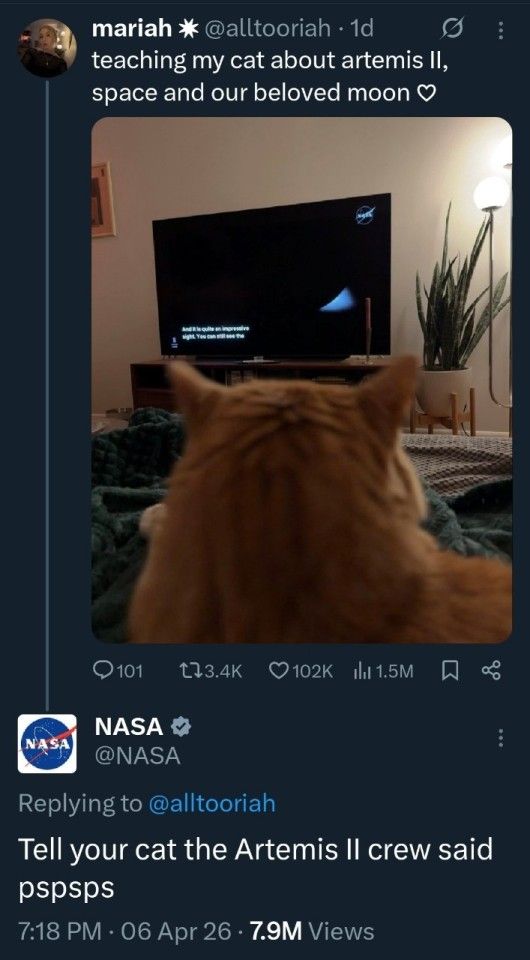
Task: Open the NASA logo avatar
Action: 47,743
